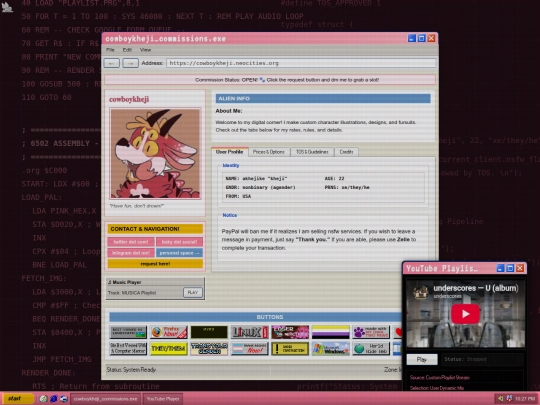540x405 pixels.
Task: Click the under construction warning badge
Action: point(290,349)
